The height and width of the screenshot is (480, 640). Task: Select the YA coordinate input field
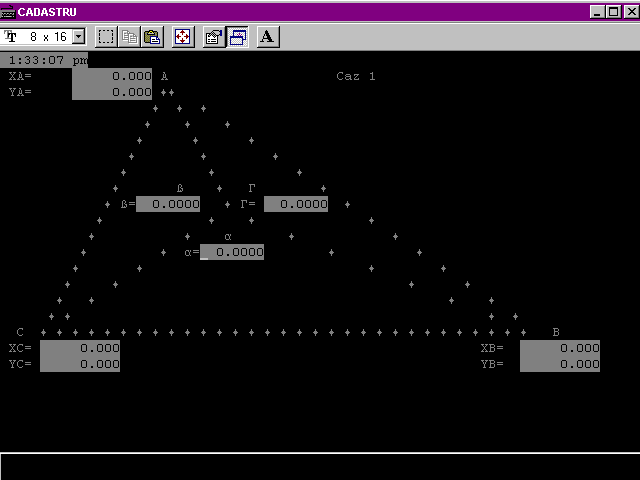(x=112, y=92)
